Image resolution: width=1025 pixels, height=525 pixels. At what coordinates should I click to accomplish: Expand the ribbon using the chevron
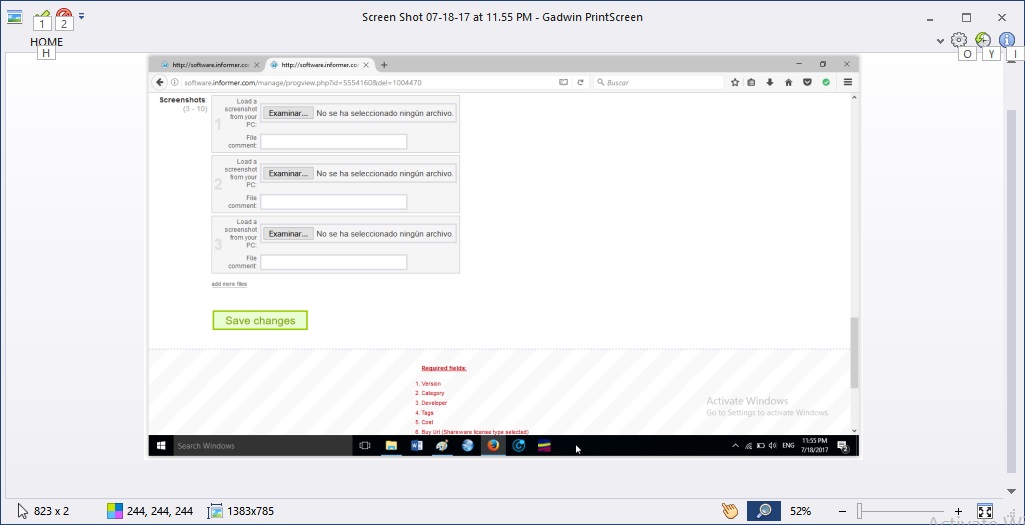pyautogui.click(x=940, y=41)
